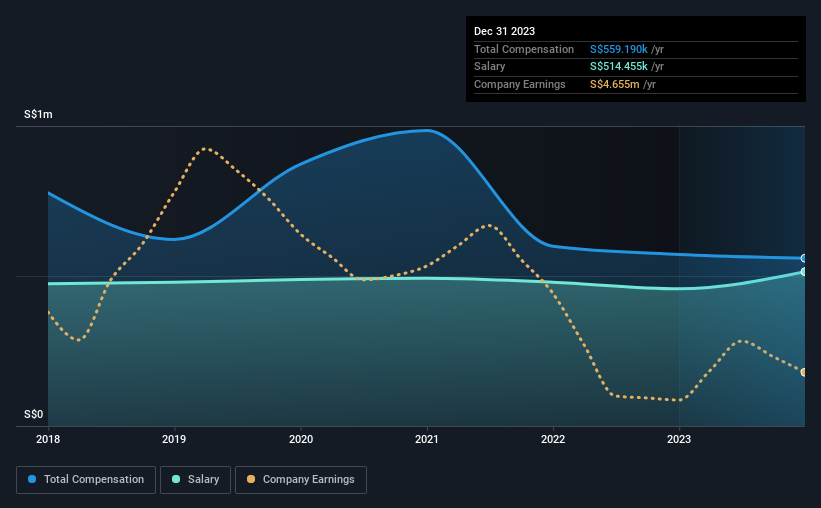Screen dimensions: 821x508
Task: Click the Total Compensation tooltip row label
Action: 524,49
